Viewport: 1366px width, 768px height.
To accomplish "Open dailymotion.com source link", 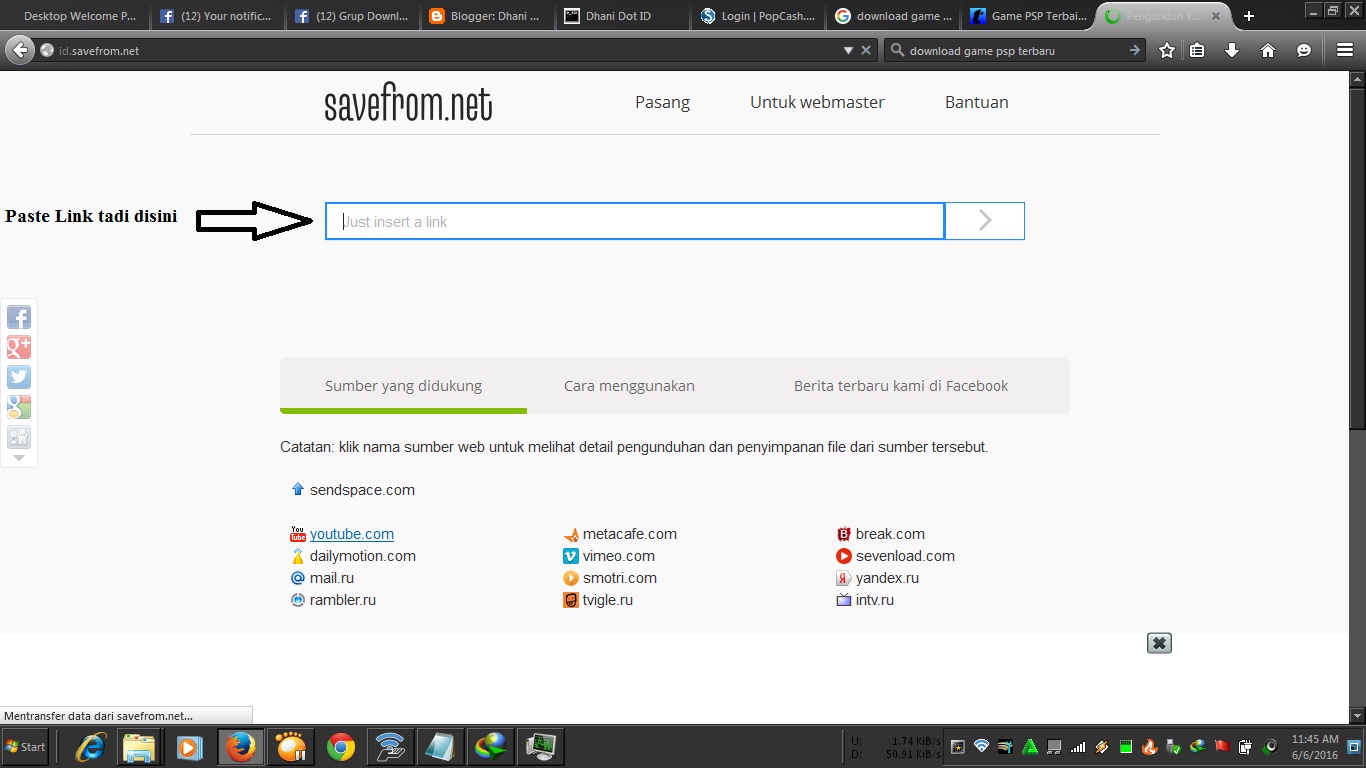I will pyautogui.click(x=363, y=556).
